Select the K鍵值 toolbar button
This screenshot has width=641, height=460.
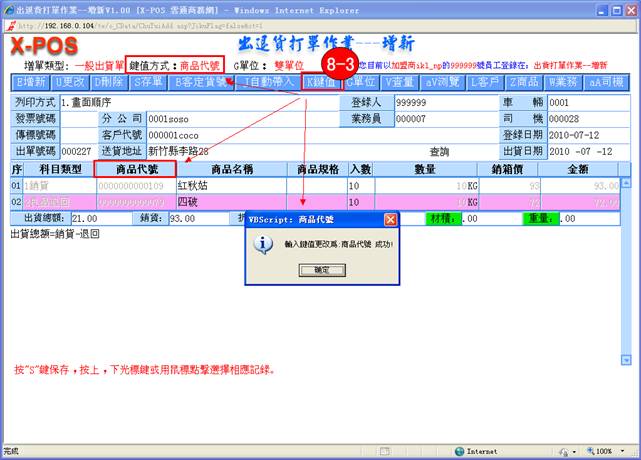[322, 82]
